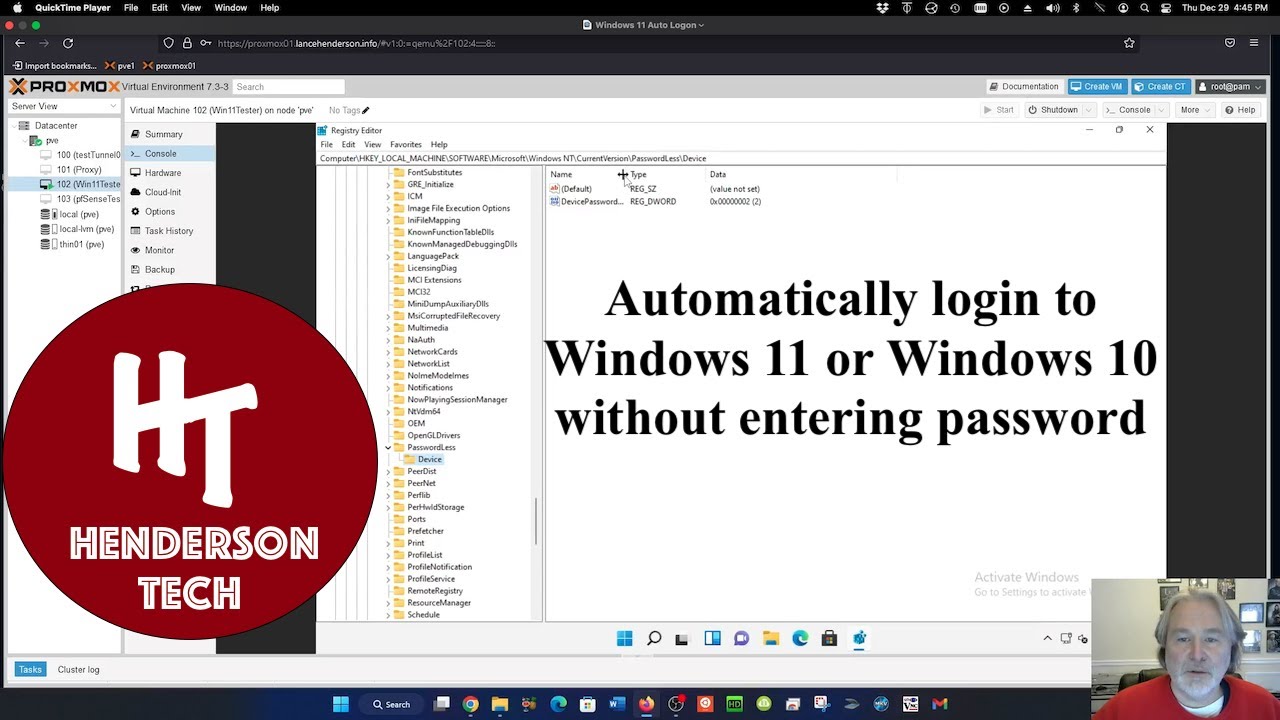Open Favorites menu in Registry Editor
Viewport: 1280px width, 720px height.
[406, 145]
